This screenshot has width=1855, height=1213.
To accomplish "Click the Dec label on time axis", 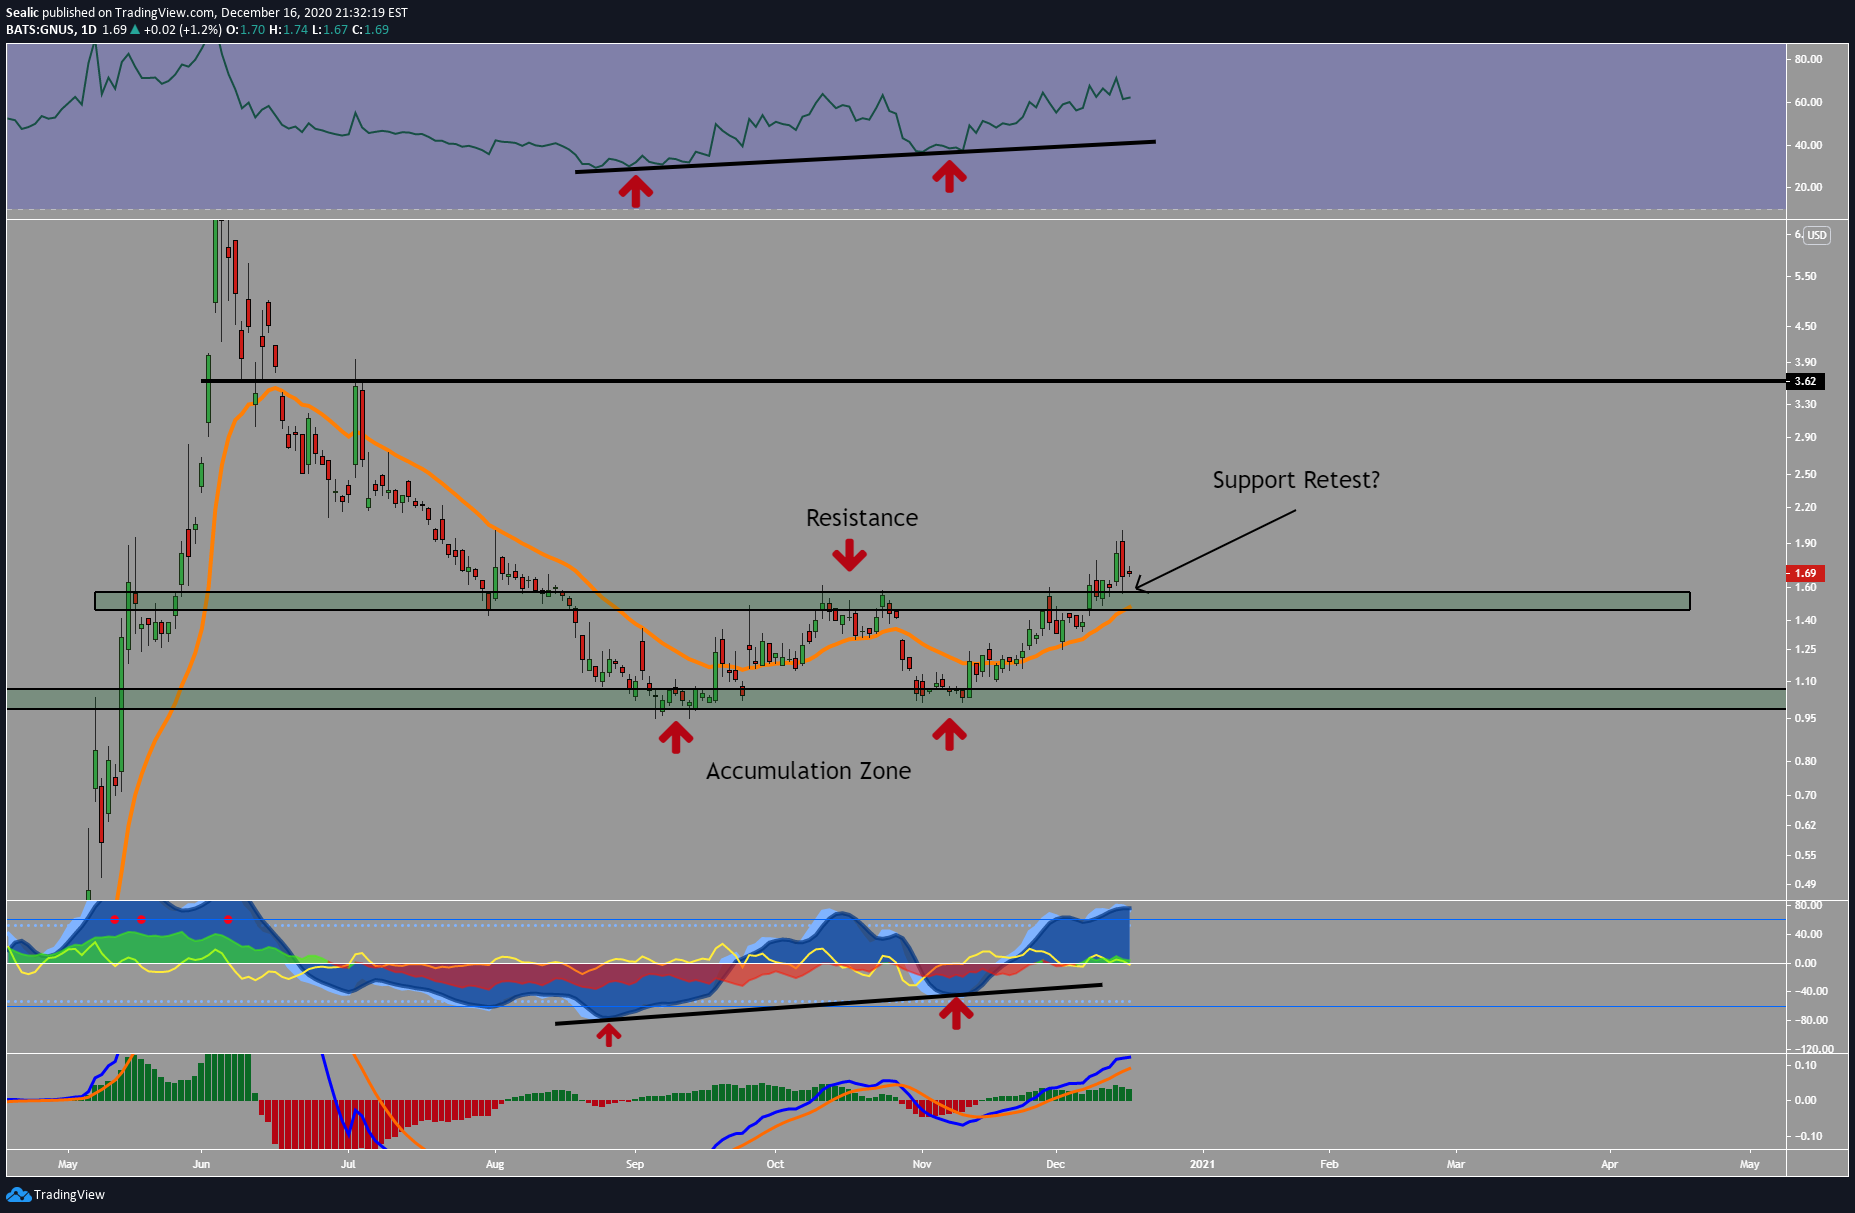I will click(1055, 1164).
